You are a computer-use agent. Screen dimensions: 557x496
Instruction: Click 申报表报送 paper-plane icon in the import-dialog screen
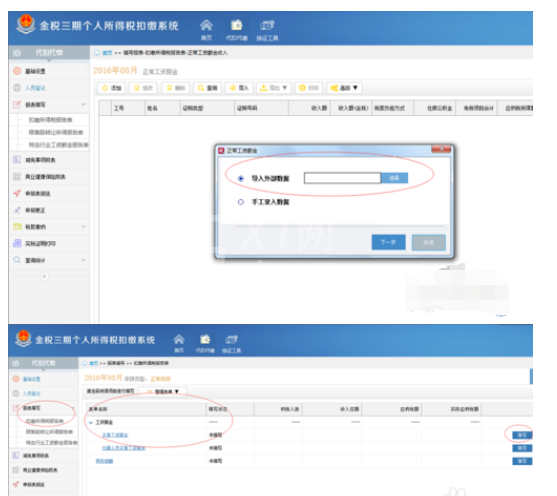tap(17, 193)
